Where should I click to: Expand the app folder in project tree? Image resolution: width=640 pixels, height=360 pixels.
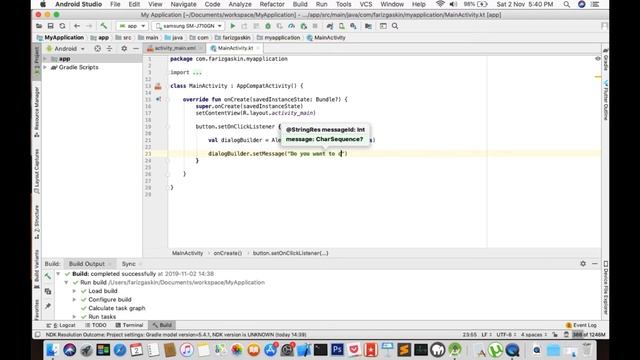click(x=46, y=59)
